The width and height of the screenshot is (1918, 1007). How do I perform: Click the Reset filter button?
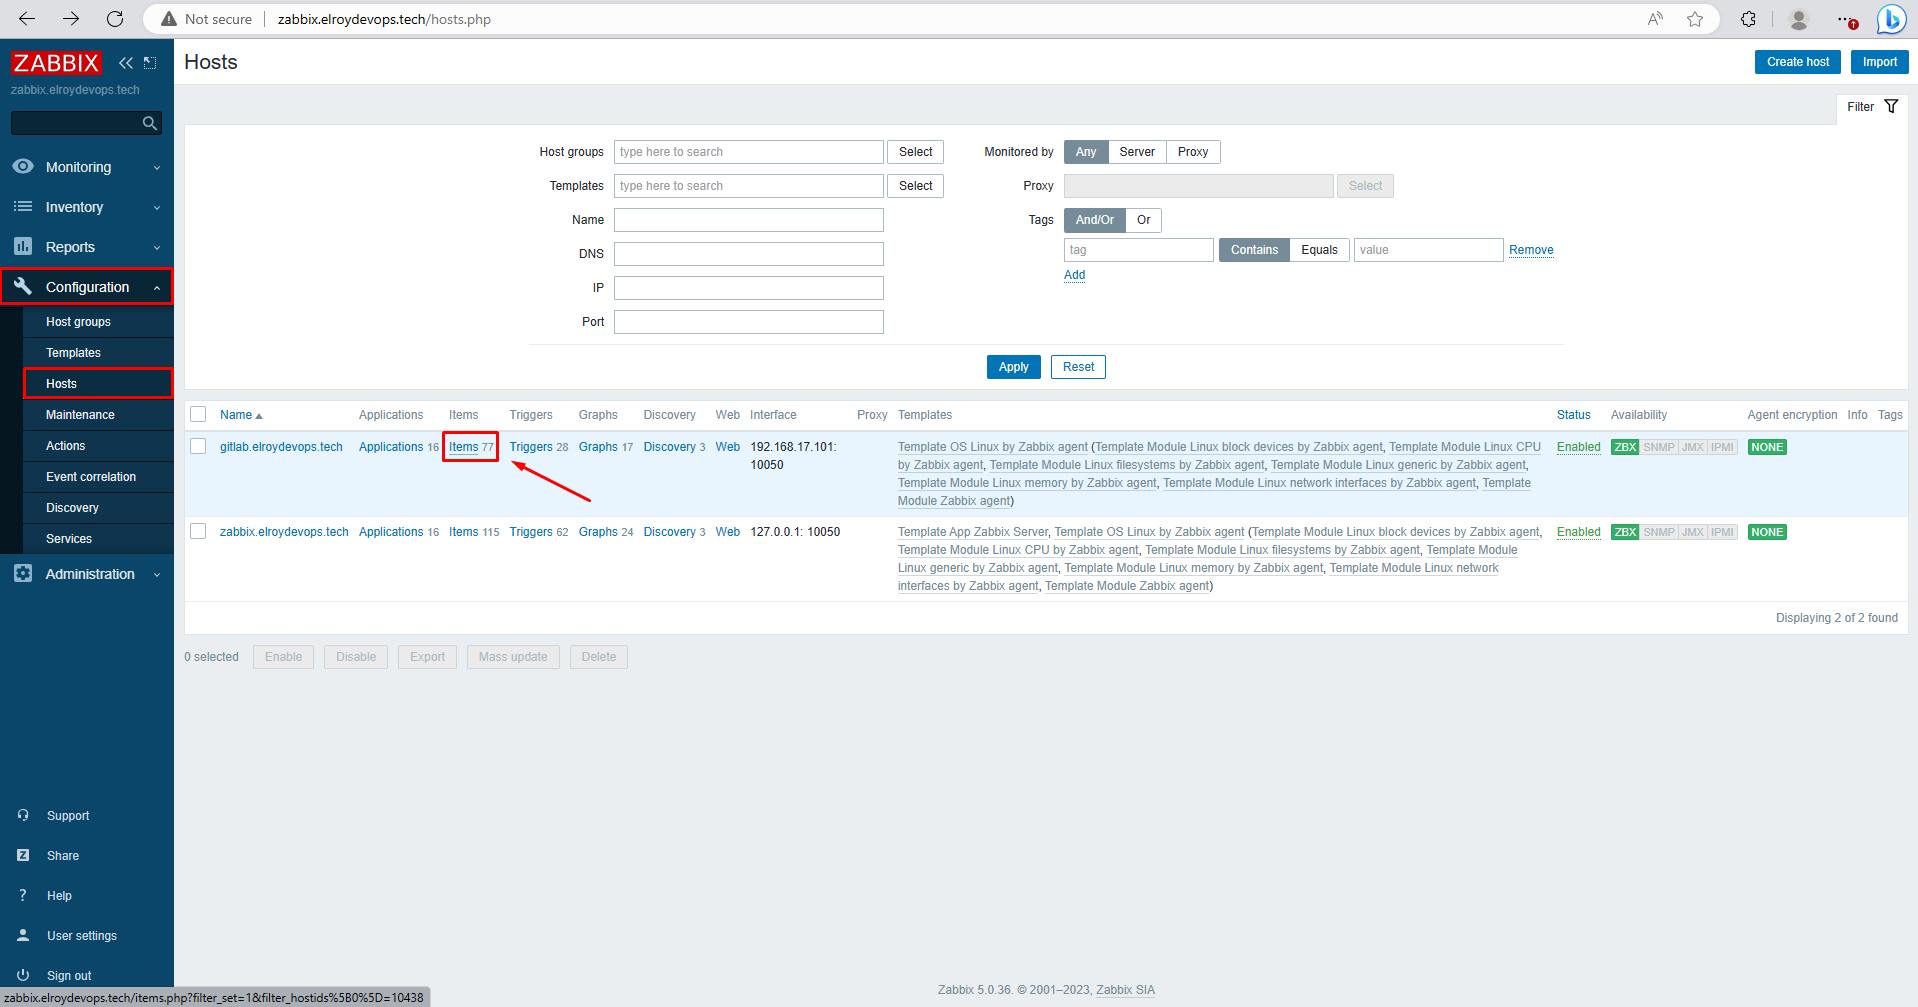click(x=1078, y=367)
